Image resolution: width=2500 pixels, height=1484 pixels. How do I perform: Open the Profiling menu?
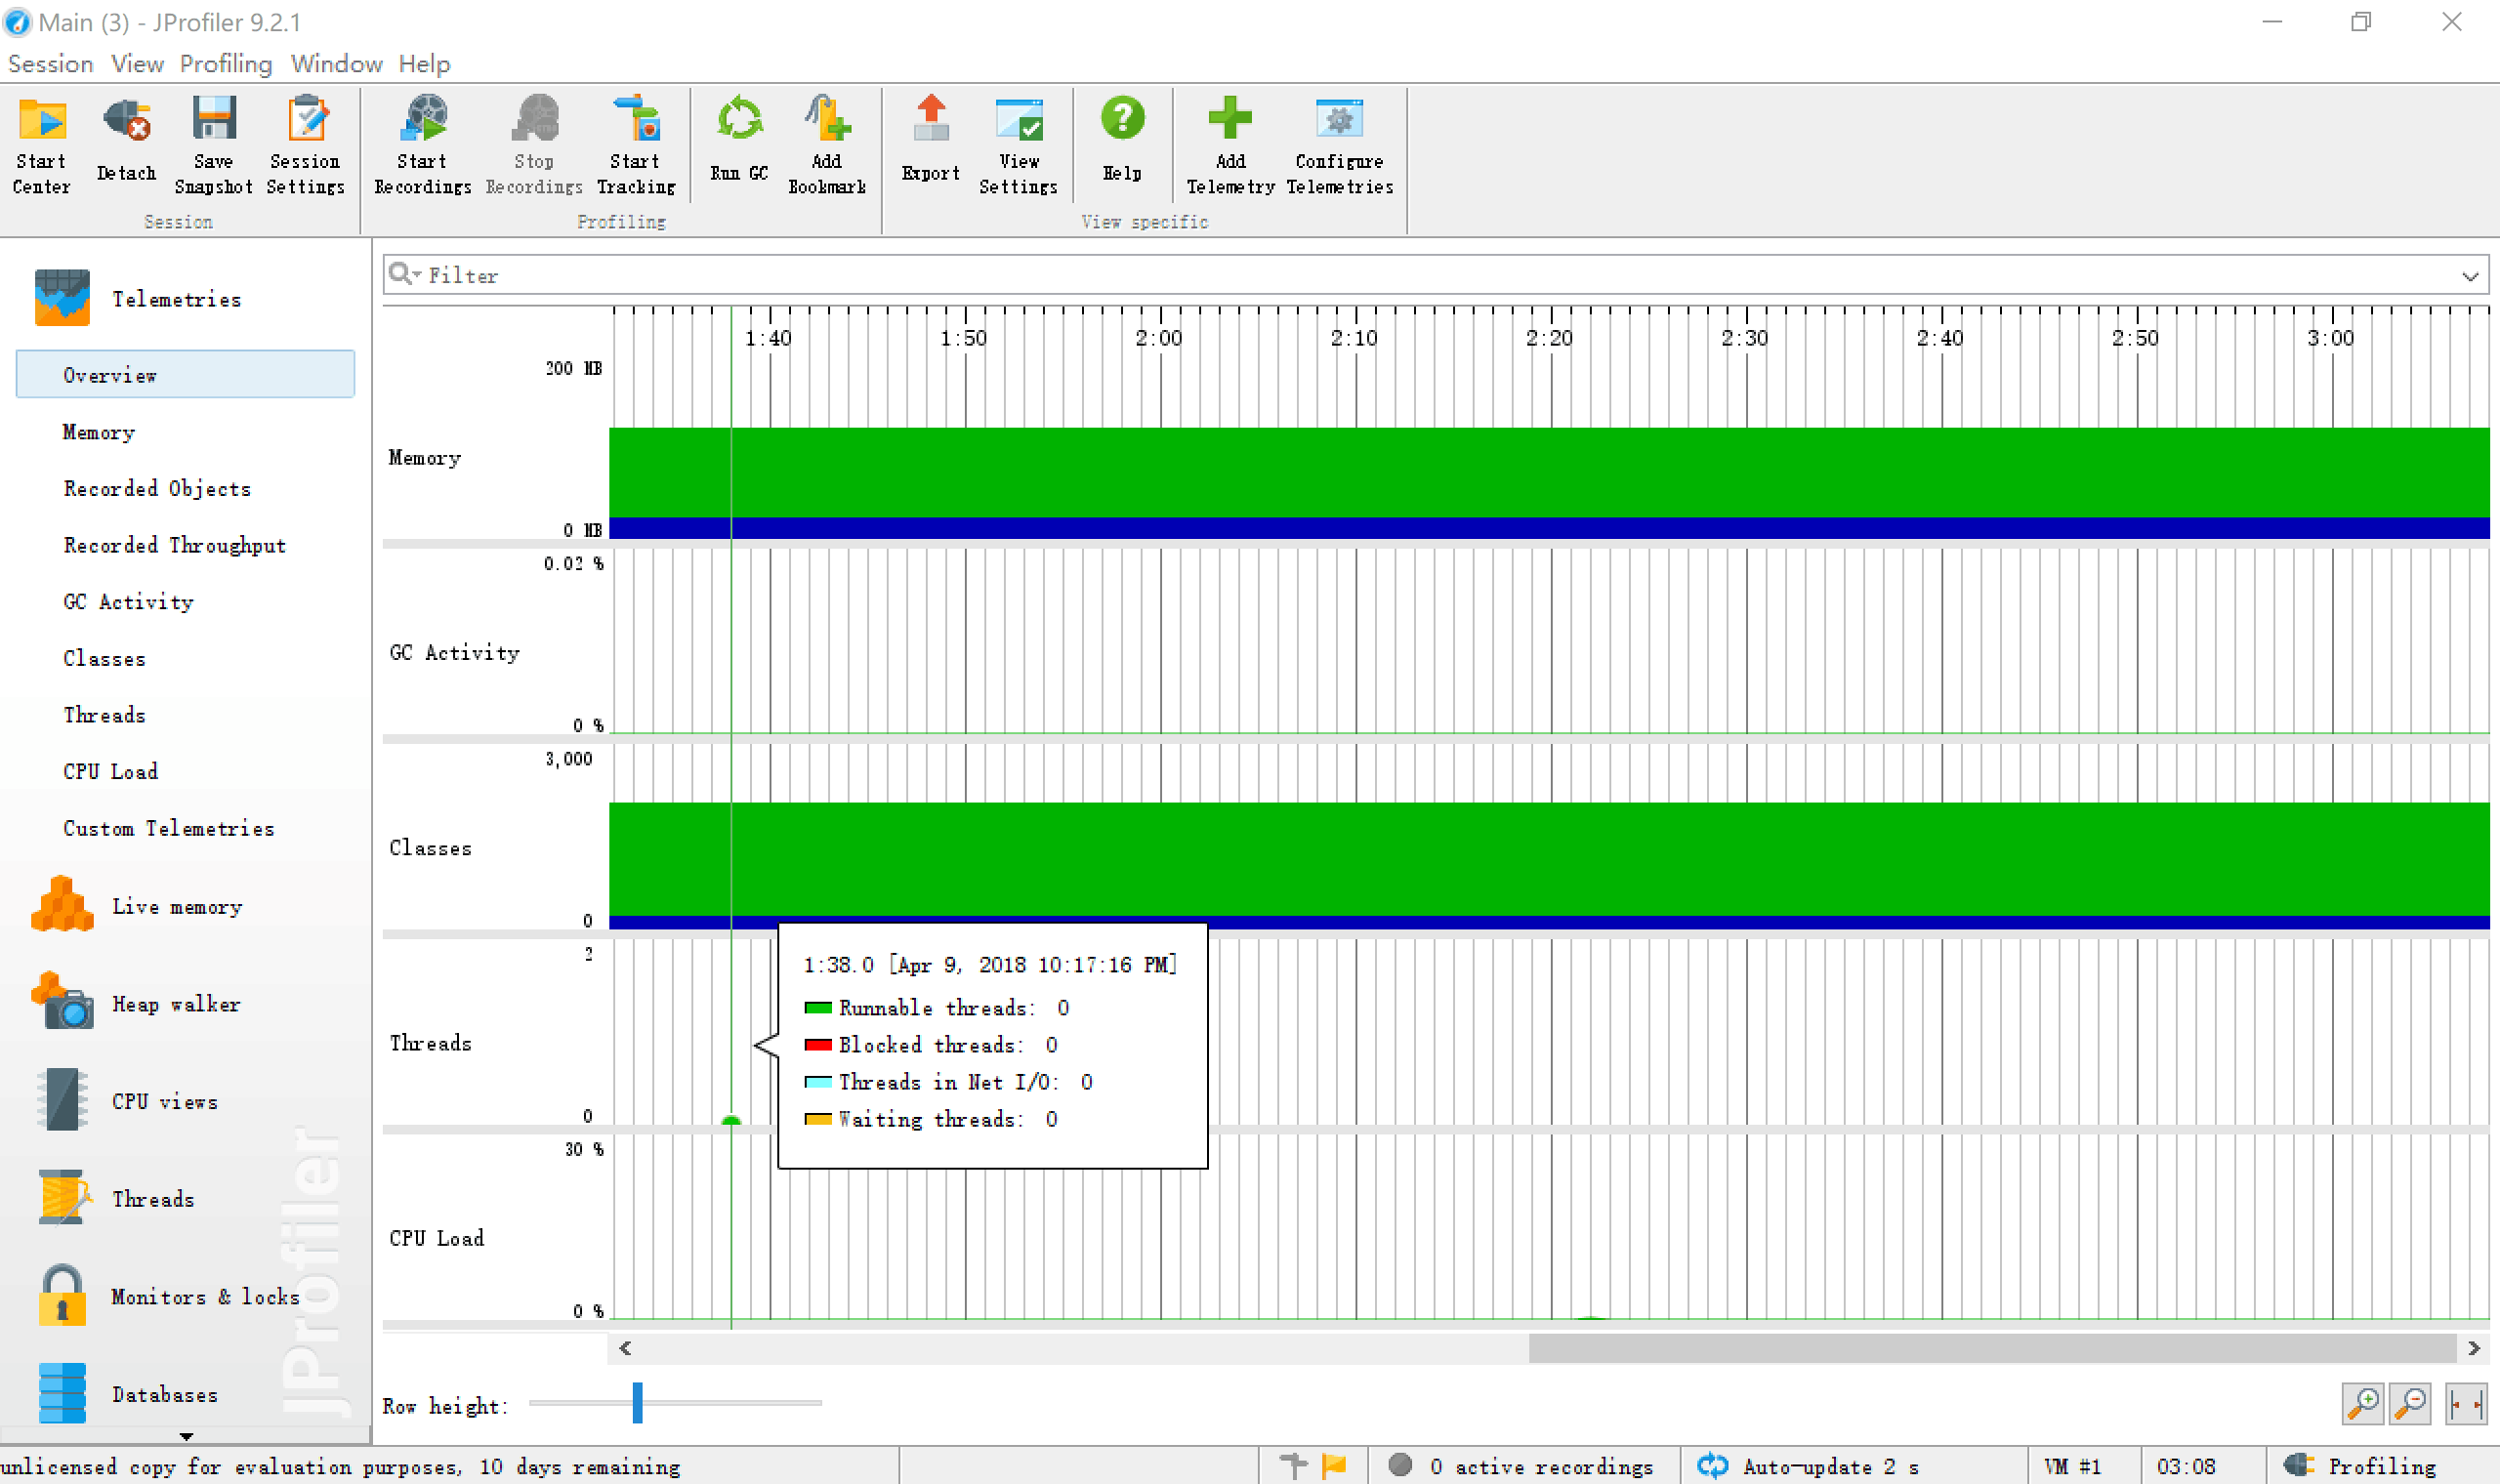point(225,64)
